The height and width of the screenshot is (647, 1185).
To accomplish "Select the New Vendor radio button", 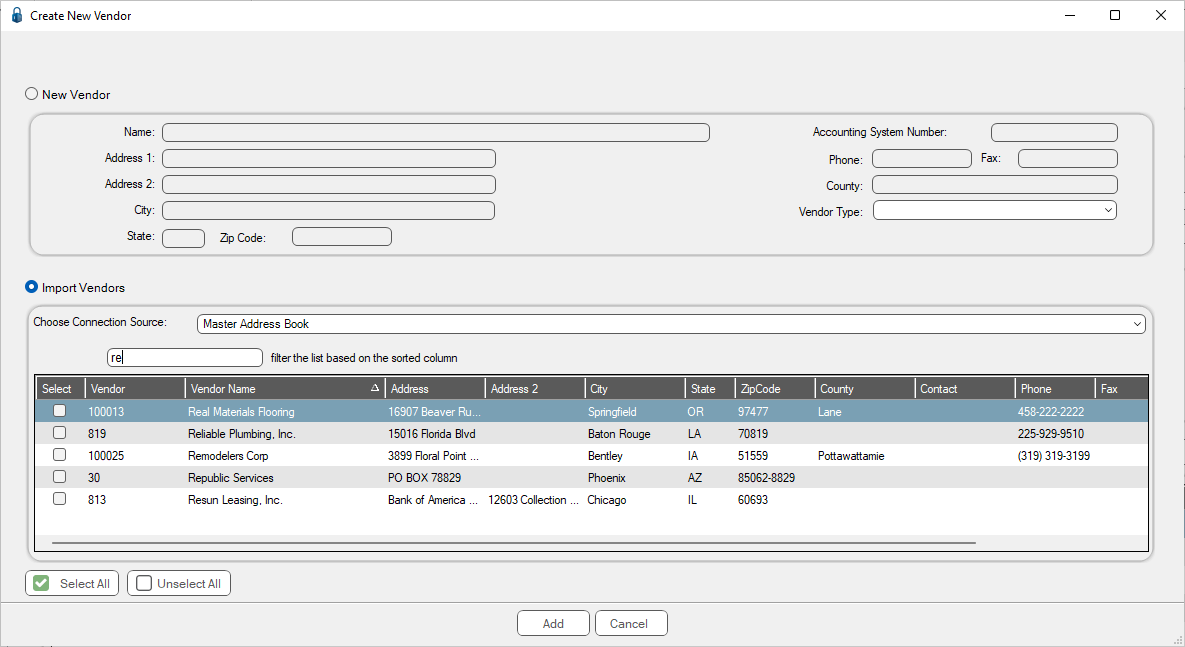I will 32,94.
